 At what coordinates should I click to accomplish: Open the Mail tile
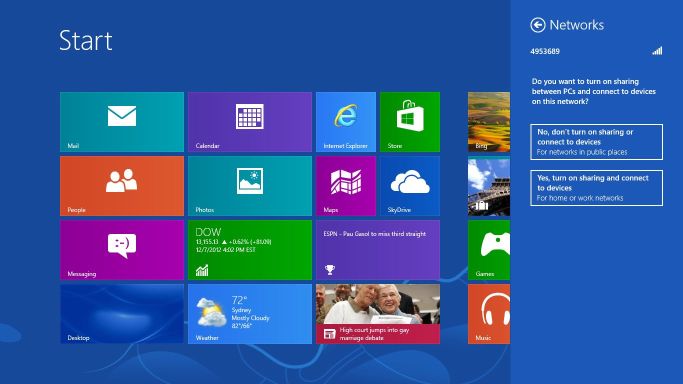tap(122, 122)
